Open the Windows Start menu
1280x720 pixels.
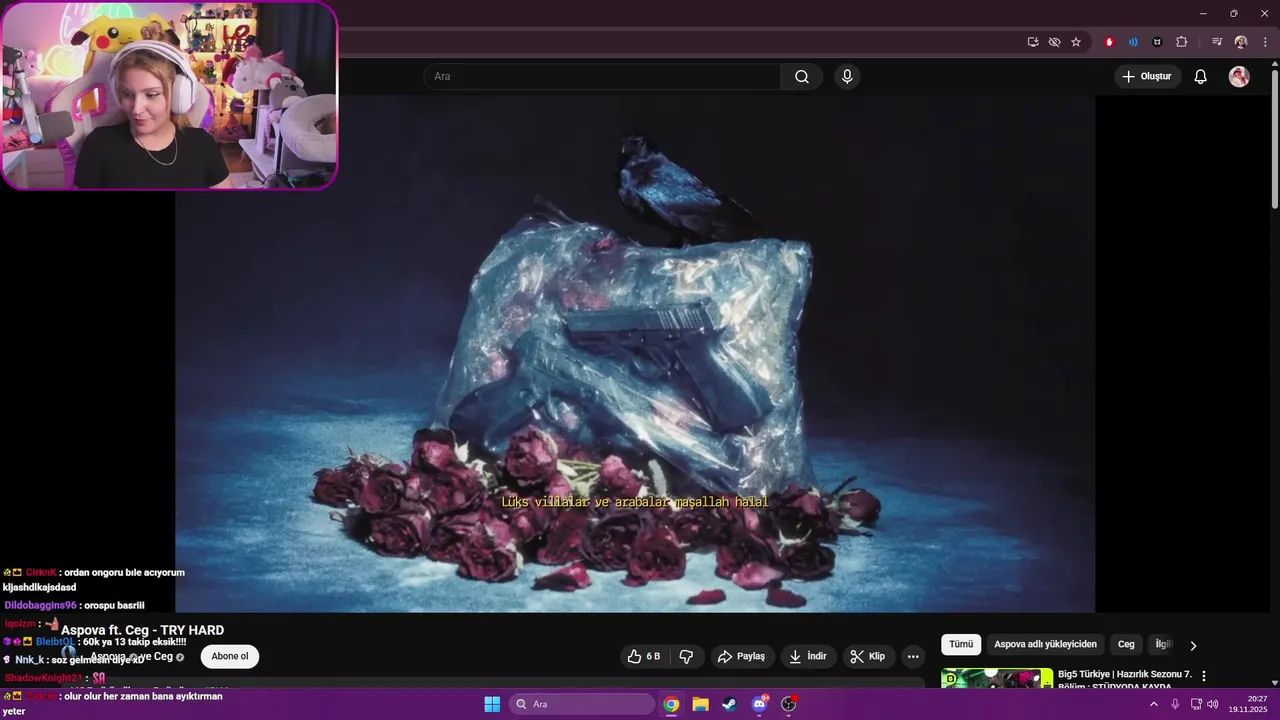tap(492, 704)
